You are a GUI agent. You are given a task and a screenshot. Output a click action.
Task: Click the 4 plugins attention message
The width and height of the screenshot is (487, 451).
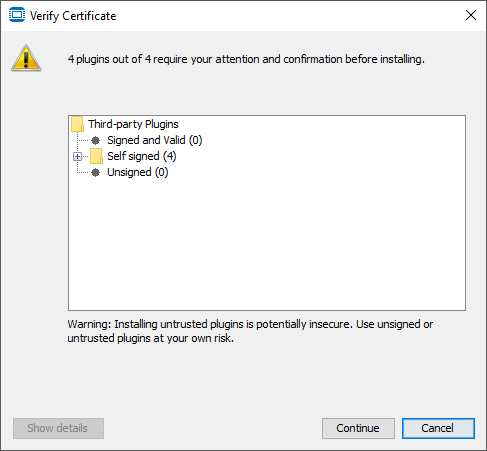(x=246, y=59)
